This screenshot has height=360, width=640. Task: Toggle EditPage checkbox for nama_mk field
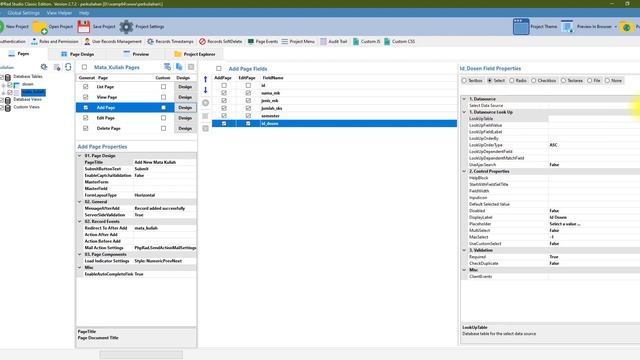tap(248, 93)
